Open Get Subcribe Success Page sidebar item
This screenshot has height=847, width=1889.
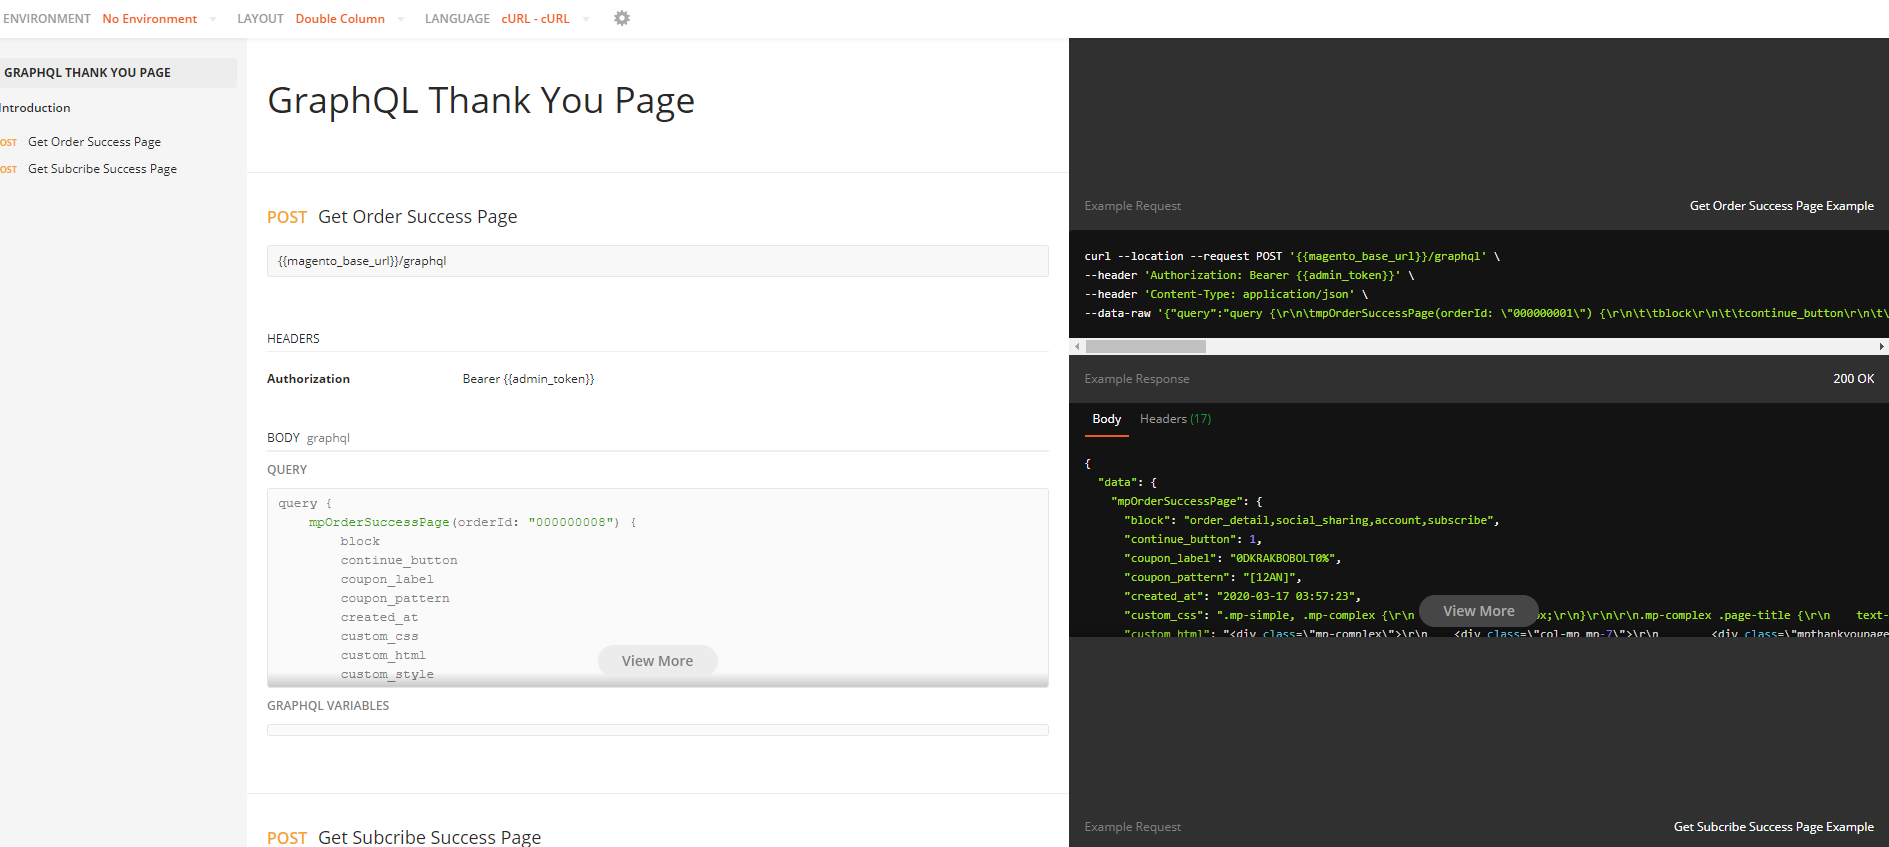pyautogui.click(x=102, y=169)
